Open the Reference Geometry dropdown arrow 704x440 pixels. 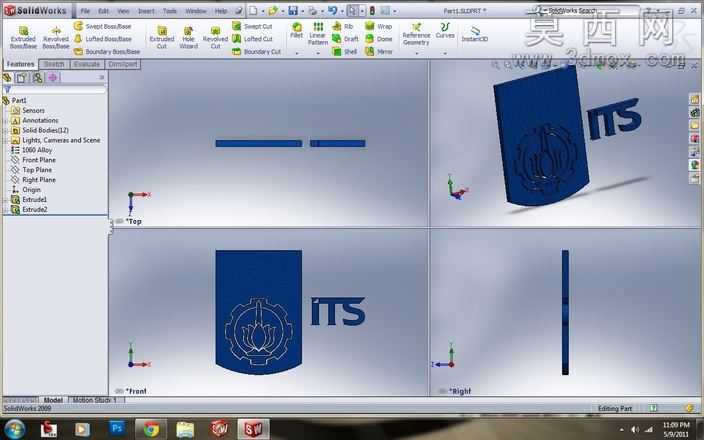pyautogui.click(x=416, y=53)
